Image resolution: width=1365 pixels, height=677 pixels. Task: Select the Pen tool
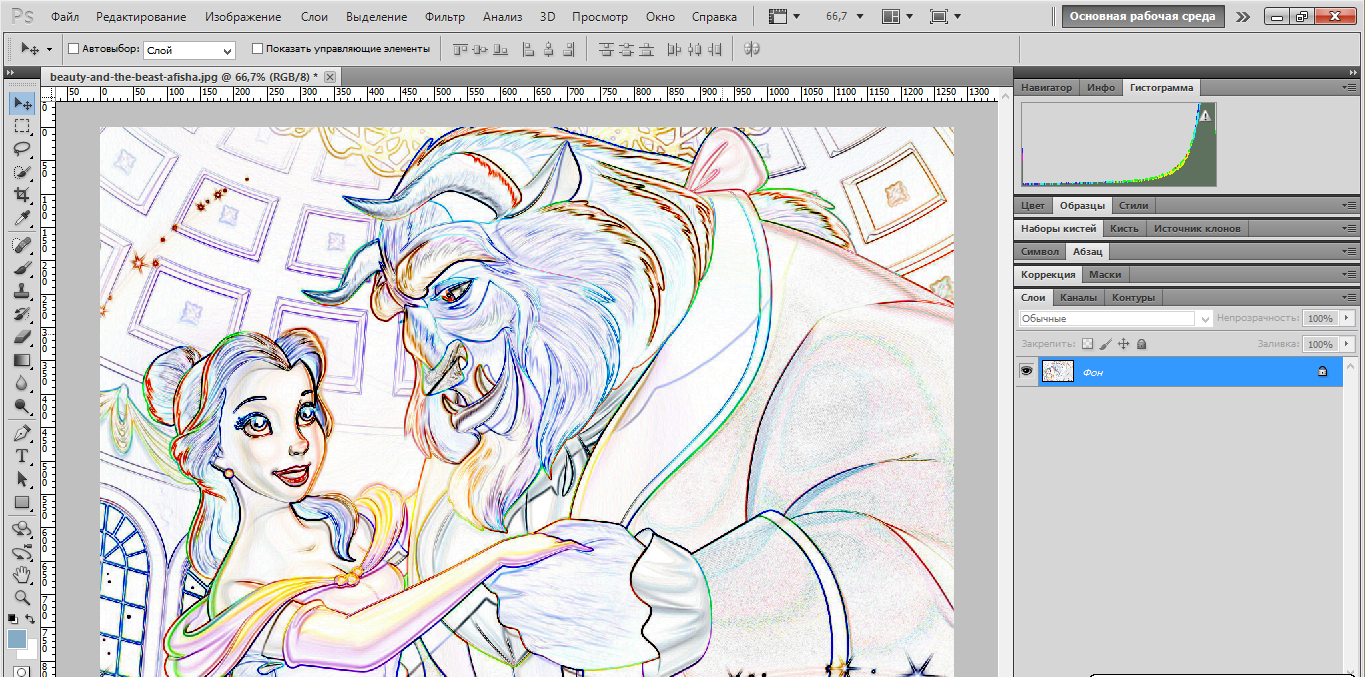[x=22, y=434]
